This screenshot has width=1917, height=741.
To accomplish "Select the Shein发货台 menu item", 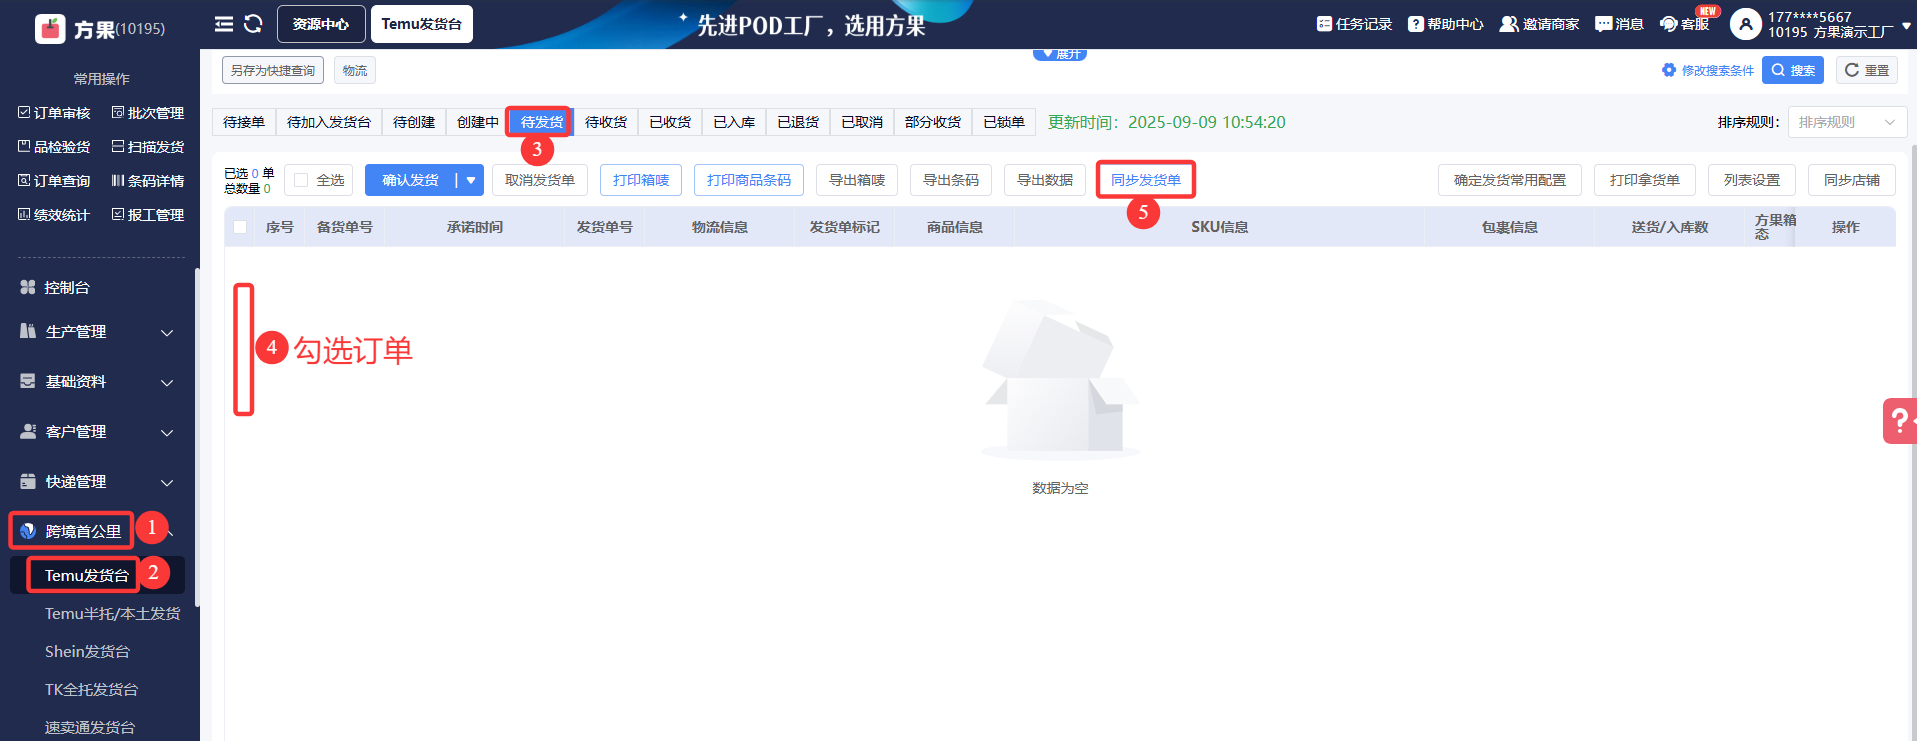I will pos(87,652).
